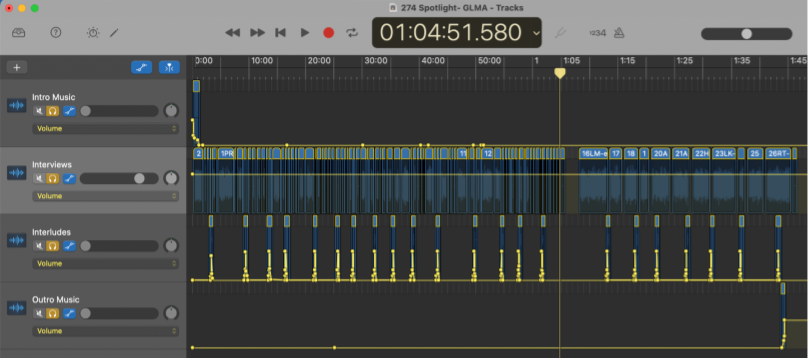This screenshot has width=809, height=360.
Task: Mute the Outro Music track
Action: coord(39,314)
